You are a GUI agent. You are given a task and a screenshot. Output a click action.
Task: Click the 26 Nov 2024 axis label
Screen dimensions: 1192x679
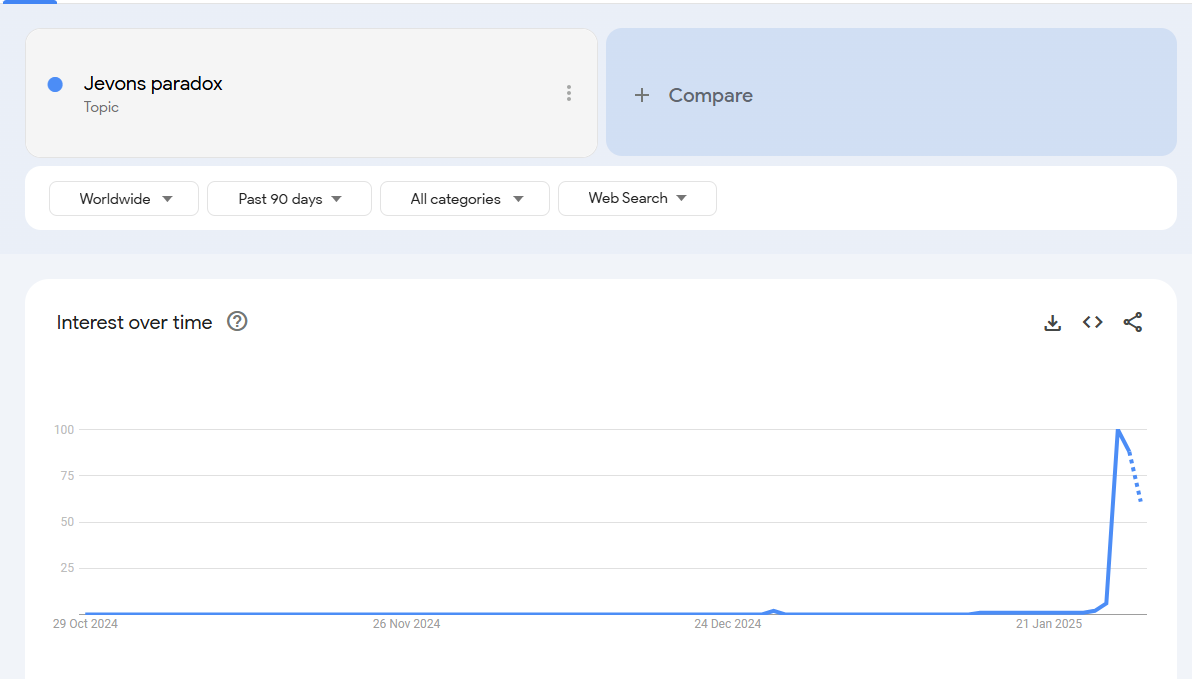tap(406, 623)
